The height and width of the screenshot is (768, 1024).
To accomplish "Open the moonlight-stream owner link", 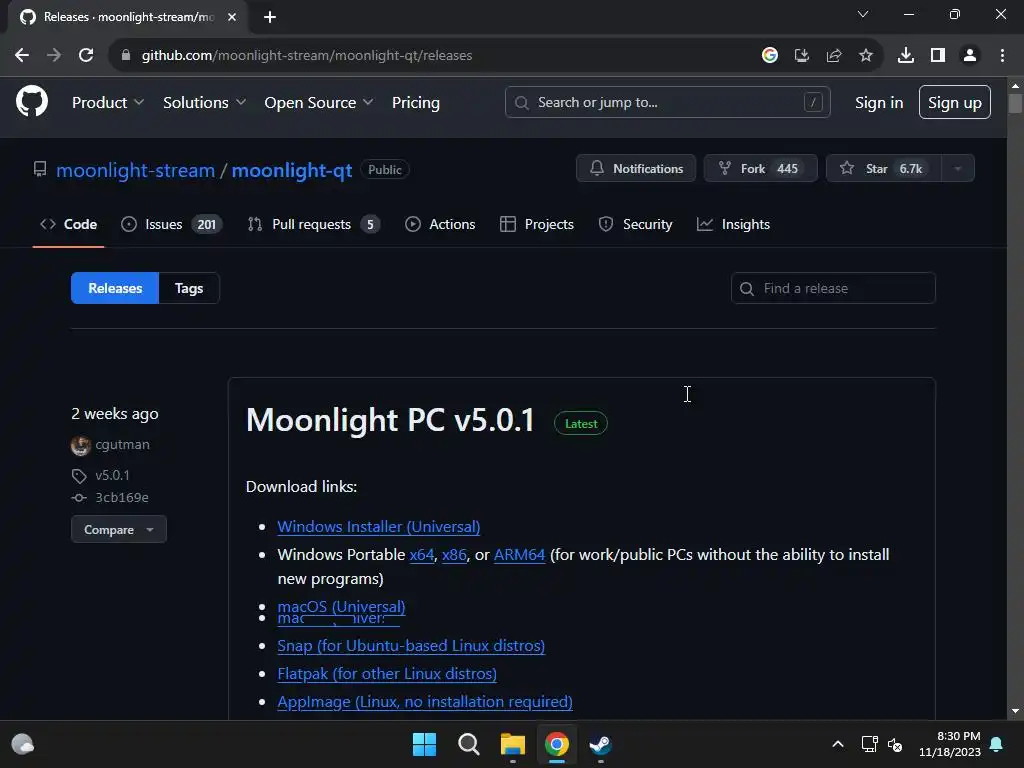I will (x=135, y=170).
